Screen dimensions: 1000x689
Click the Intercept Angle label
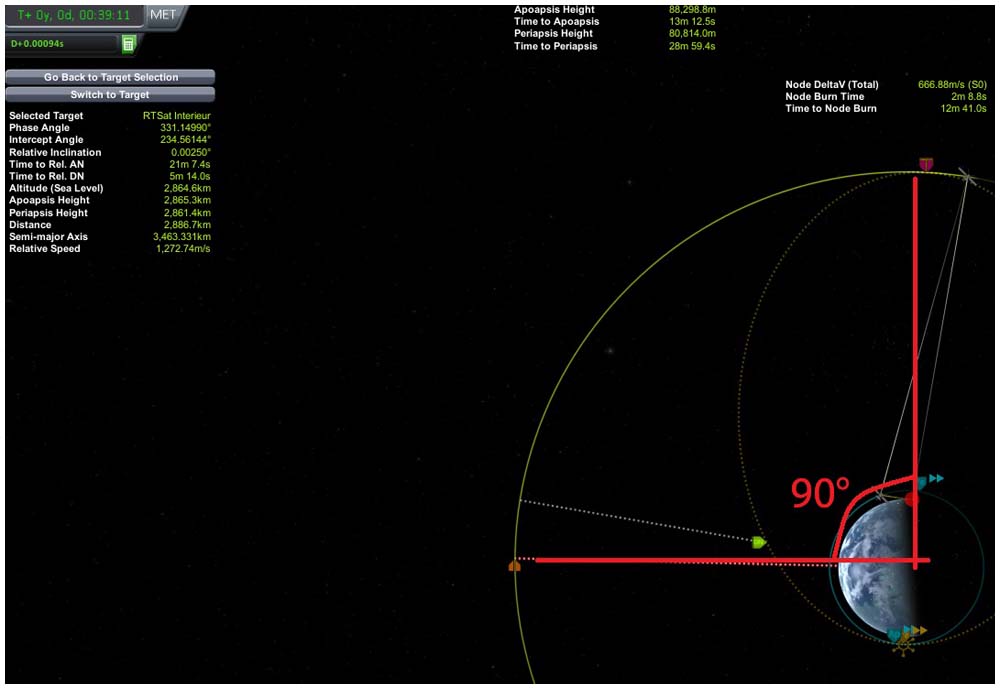pos(46,140)
